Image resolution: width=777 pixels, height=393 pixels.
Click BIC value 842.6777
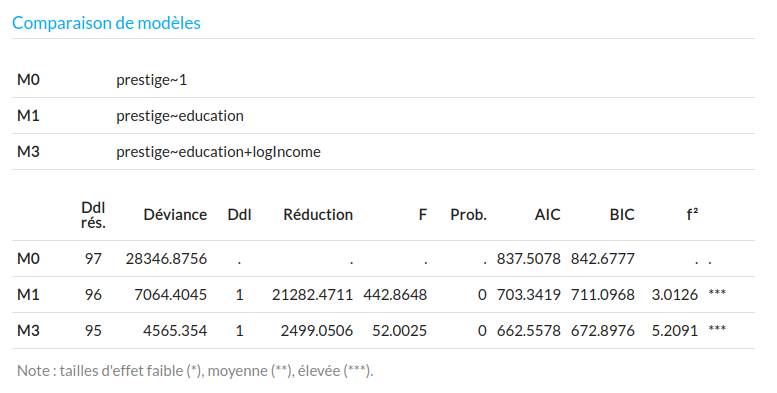pyautogui.click(x=603, y=259)
